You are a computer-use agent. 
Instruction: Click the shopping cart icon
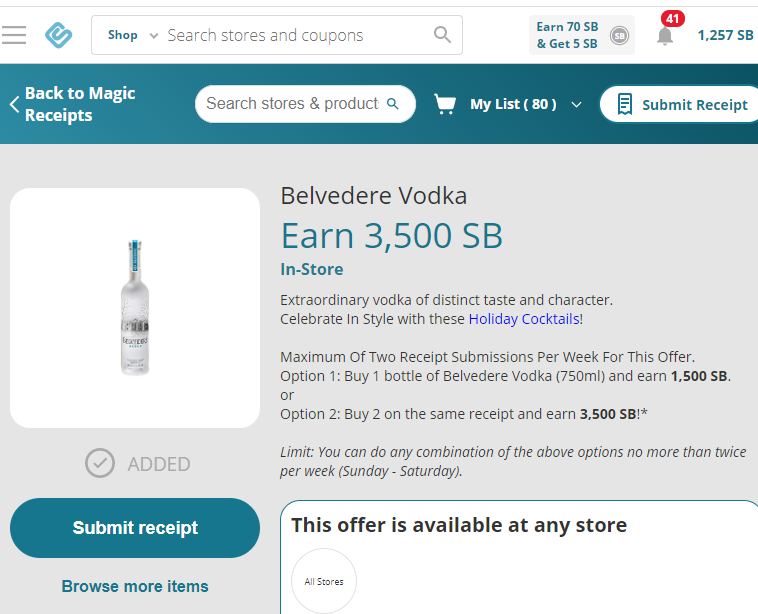click(x=445, y=104)
